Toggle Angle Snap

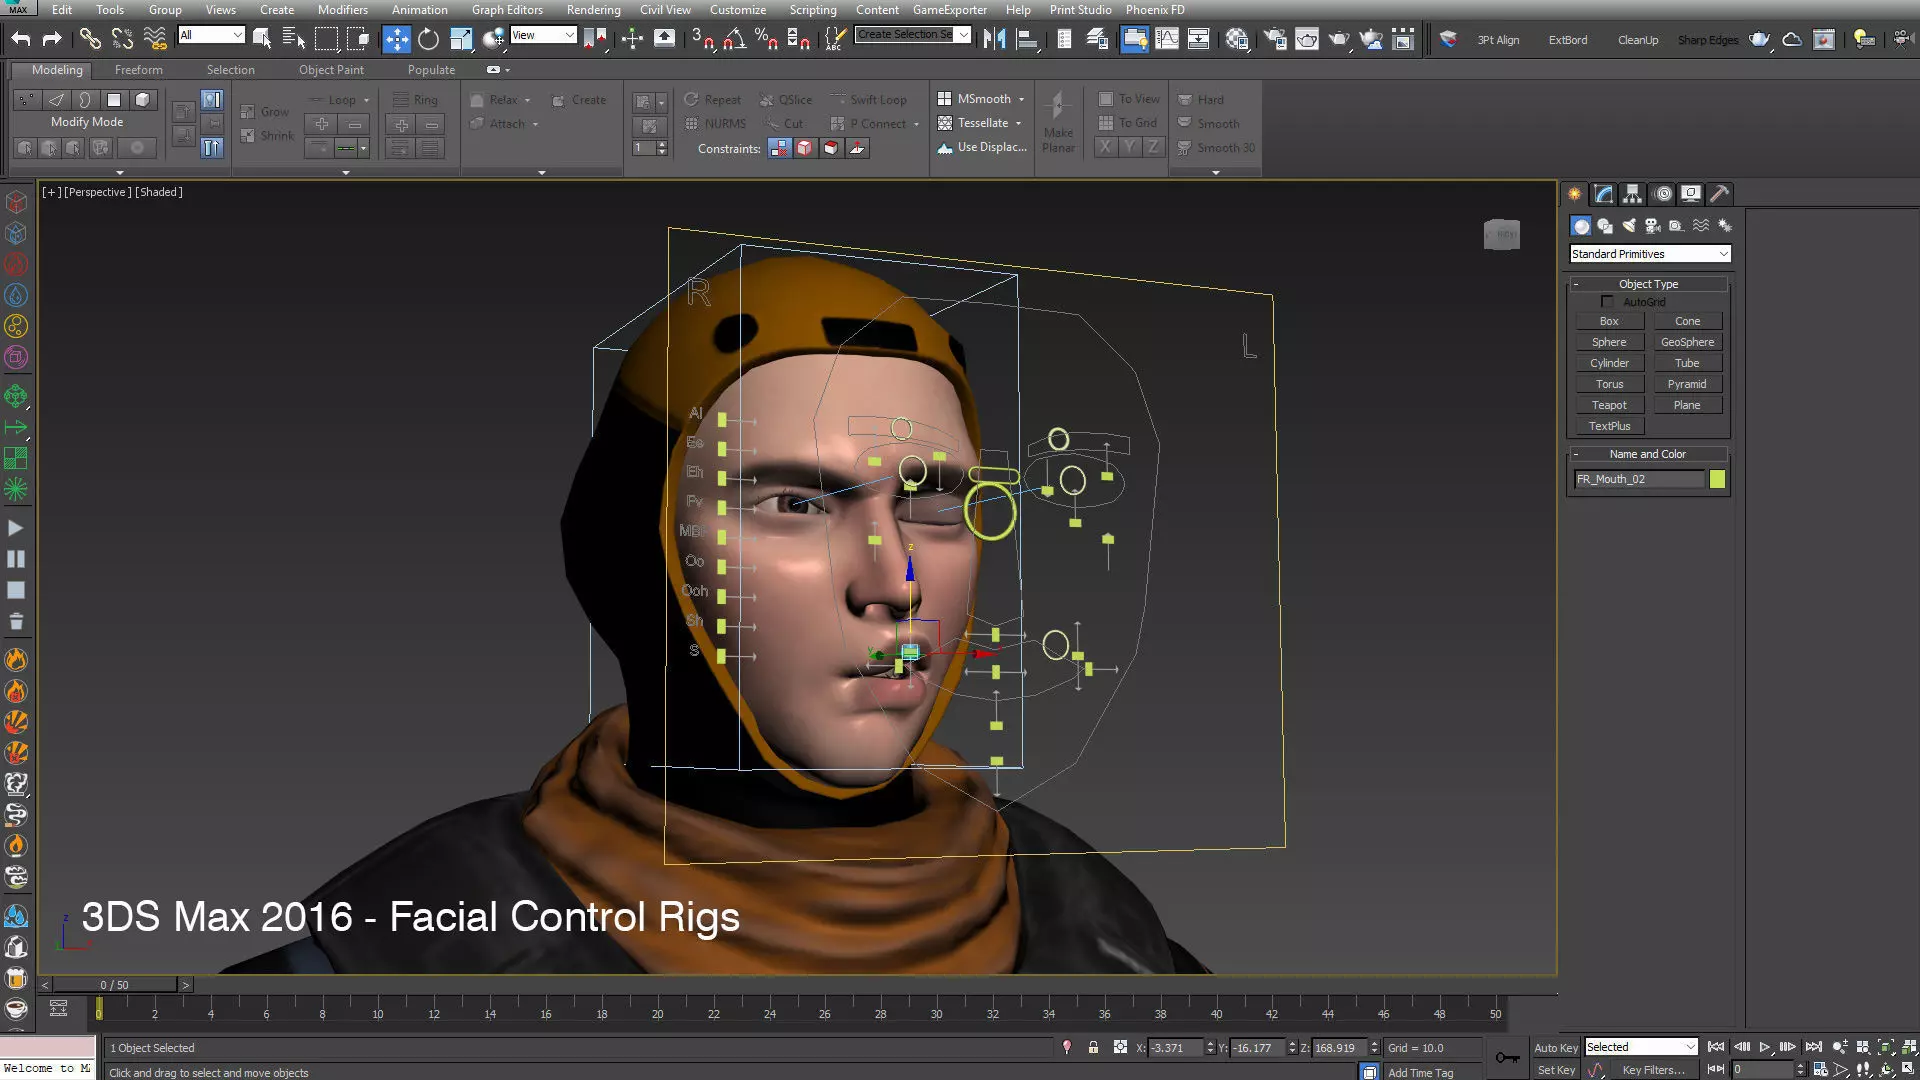pyautogui.click(x=734, y=39)
